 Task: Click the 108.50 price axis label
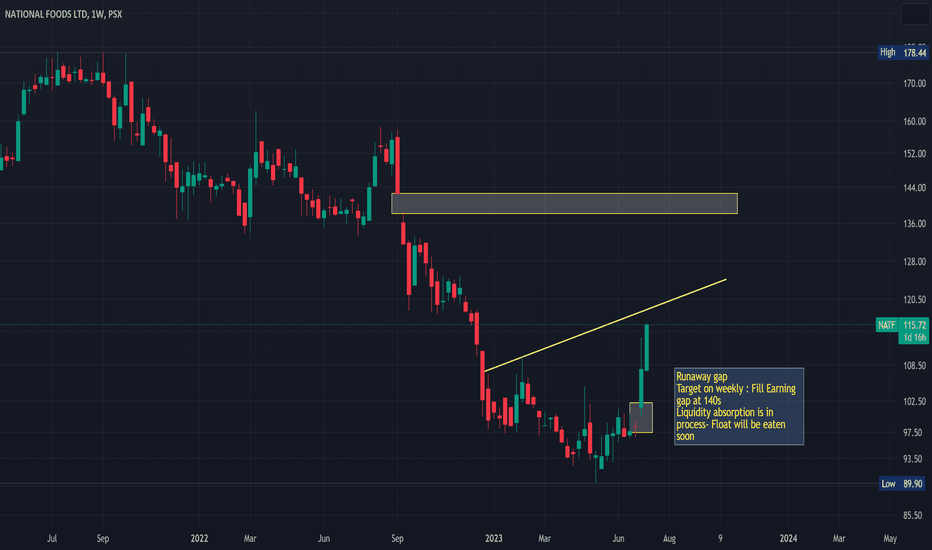914,366
